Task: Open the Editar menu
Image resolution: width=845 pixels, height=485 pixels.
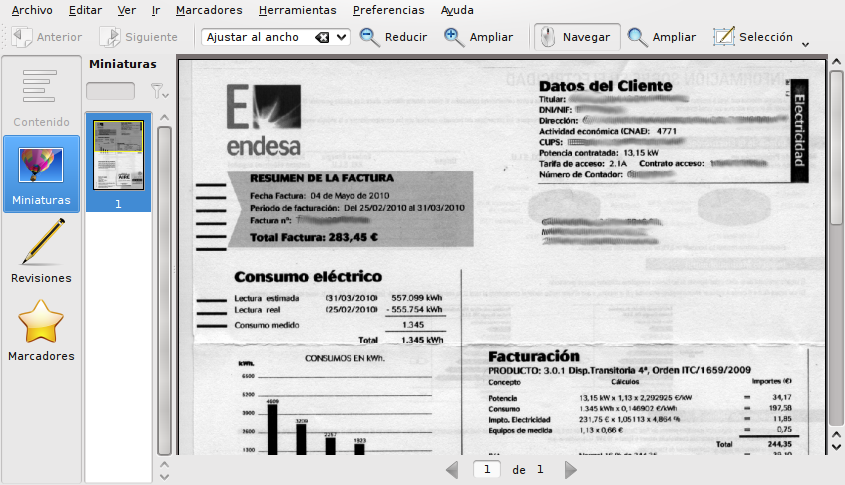Action: tap(85, 10)
